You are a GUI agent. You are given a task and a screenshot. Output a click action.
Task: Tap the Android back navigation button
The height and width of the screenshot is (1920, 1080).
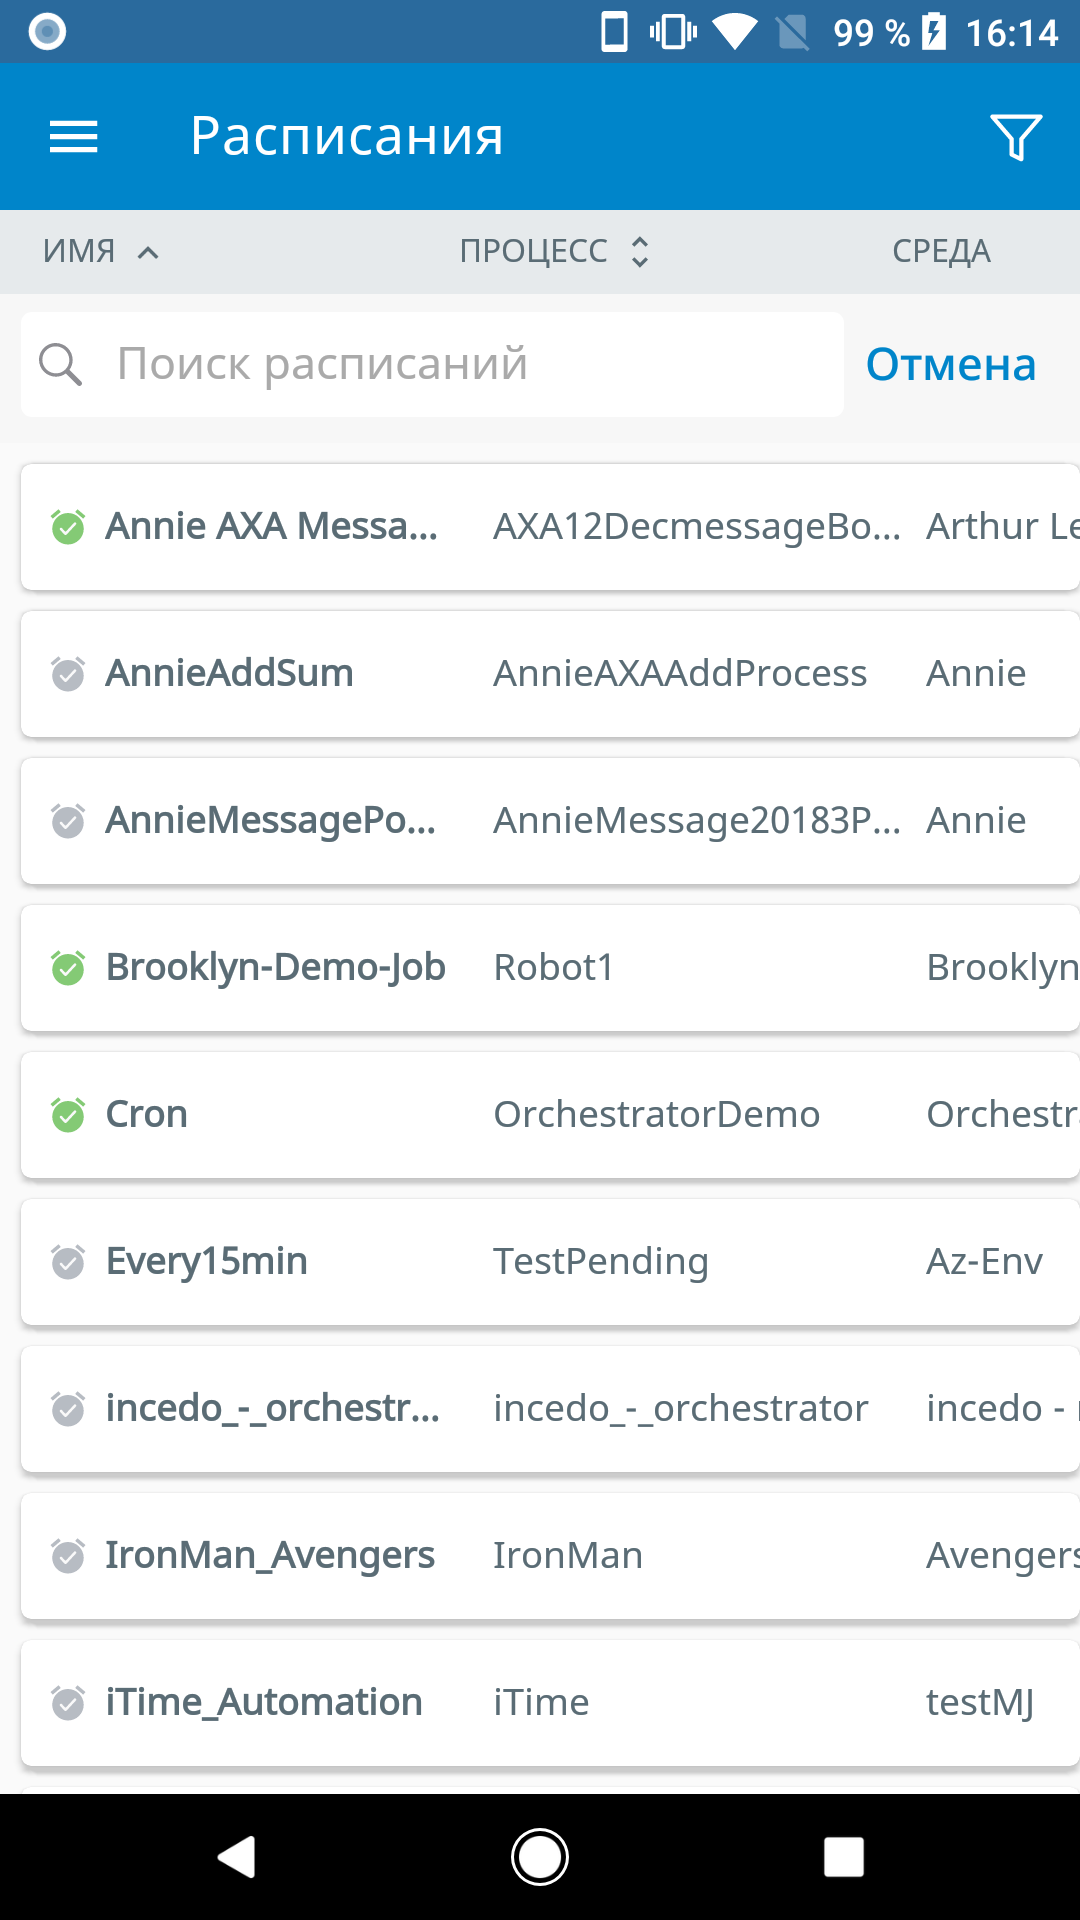pyautogui.click(x=238, y=1857)
